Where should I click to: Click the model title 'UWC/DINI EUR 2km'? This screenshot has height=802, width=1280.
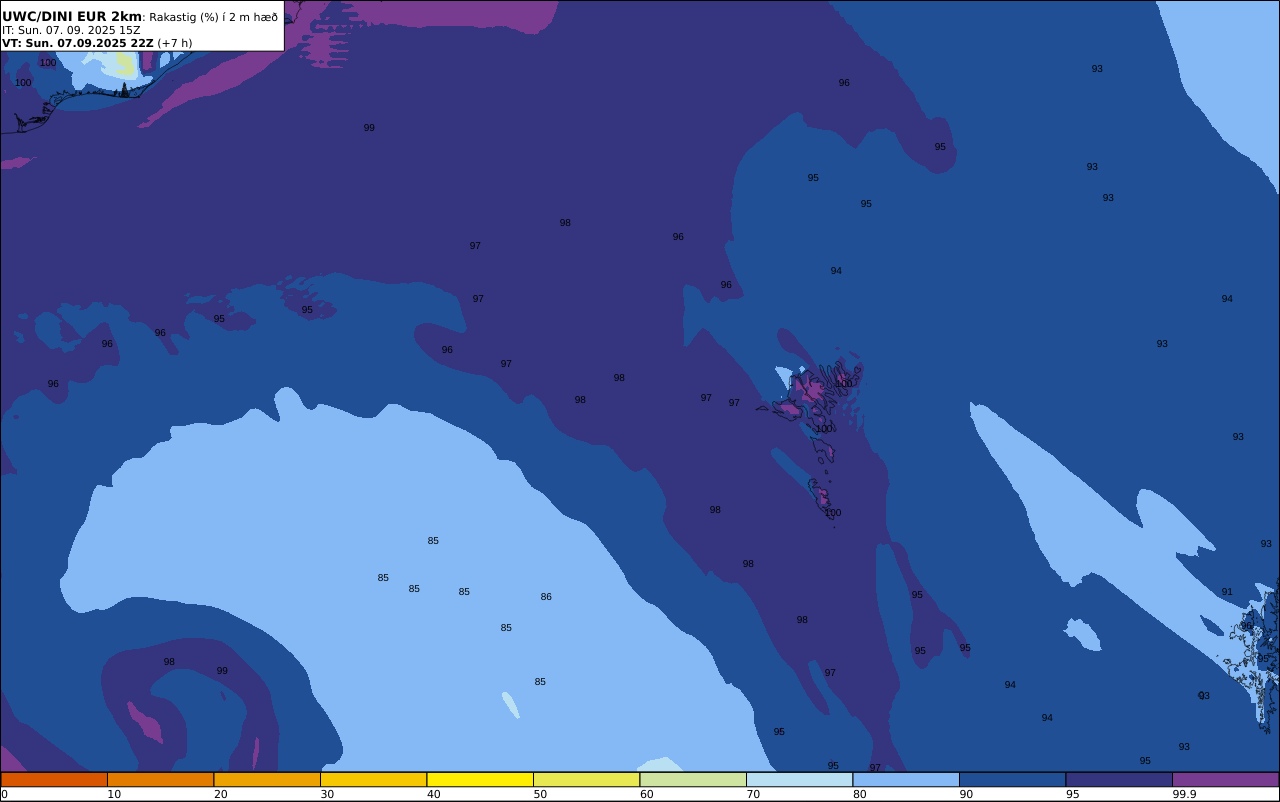[x=72, y=17]
